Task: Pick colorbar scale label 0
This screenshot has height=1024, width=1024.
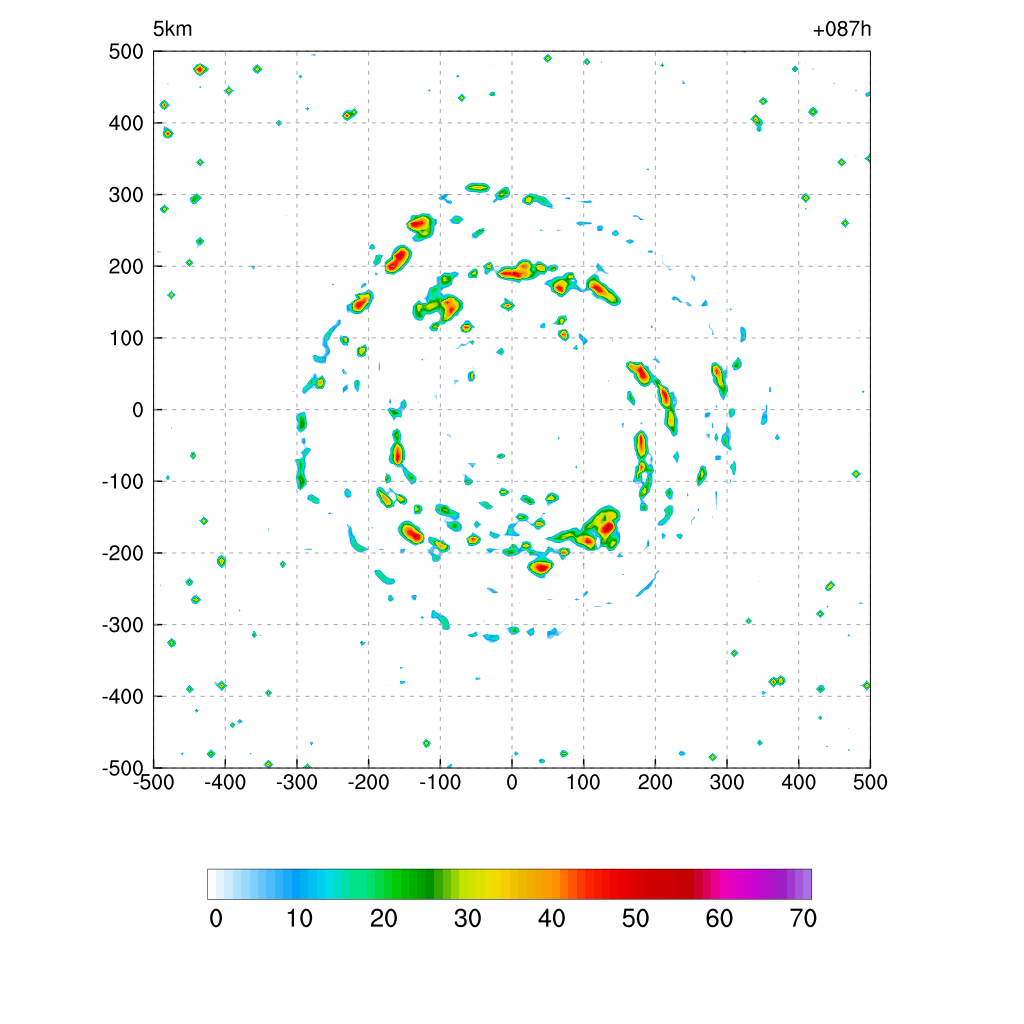Action: (216, 919)
